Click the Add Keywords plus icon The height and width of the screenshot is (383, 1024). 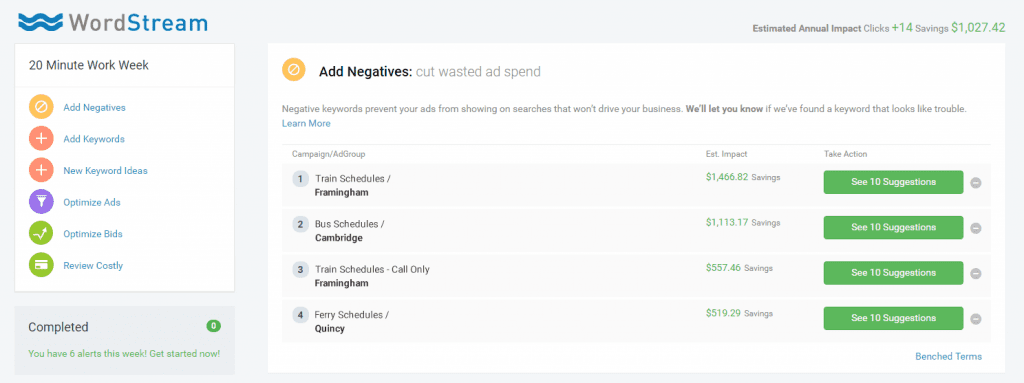41,139
